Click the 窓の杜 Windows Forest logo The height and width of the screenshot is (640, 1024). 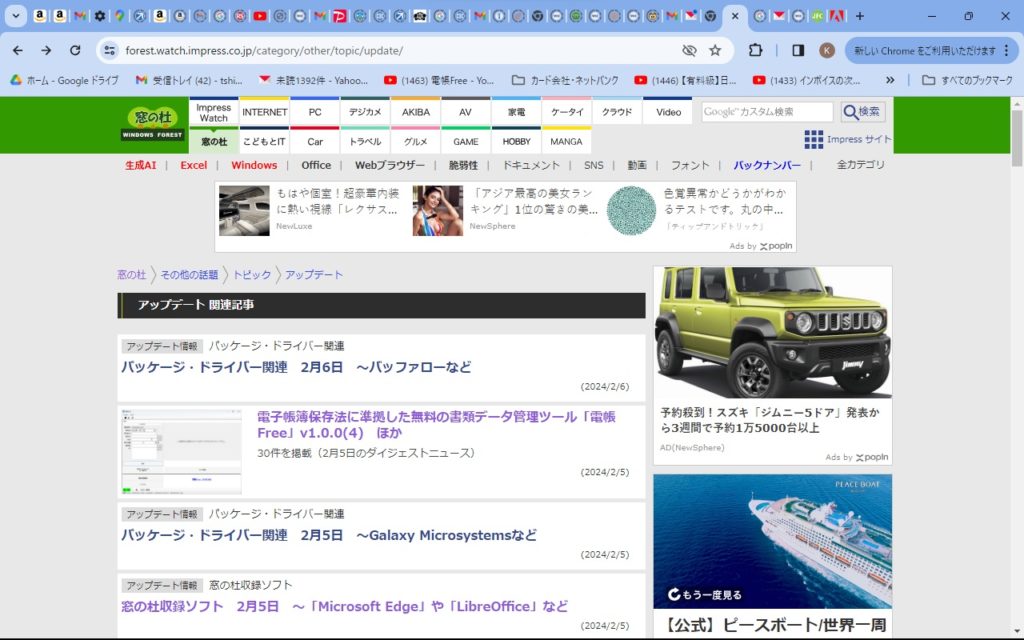153,123
